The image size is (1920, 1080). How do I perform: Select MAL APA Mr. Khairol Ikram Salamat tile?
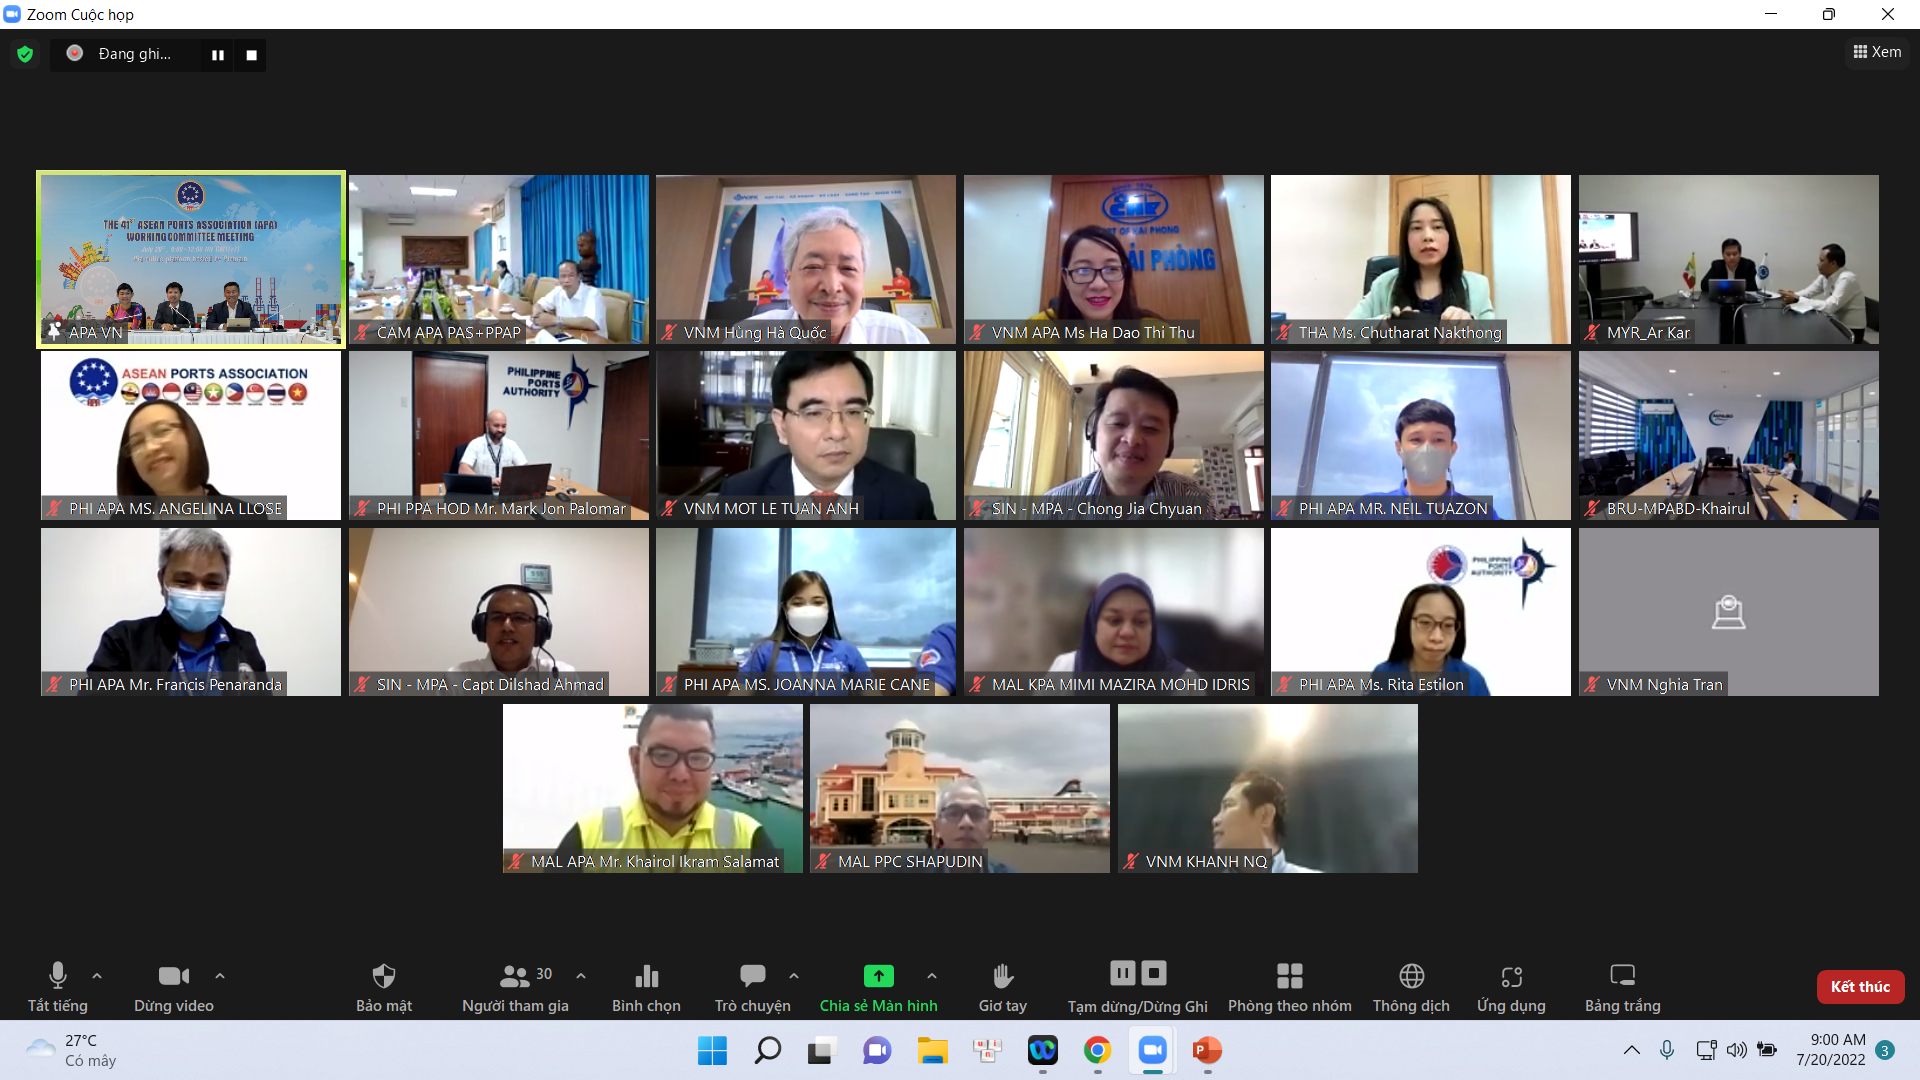653,788
